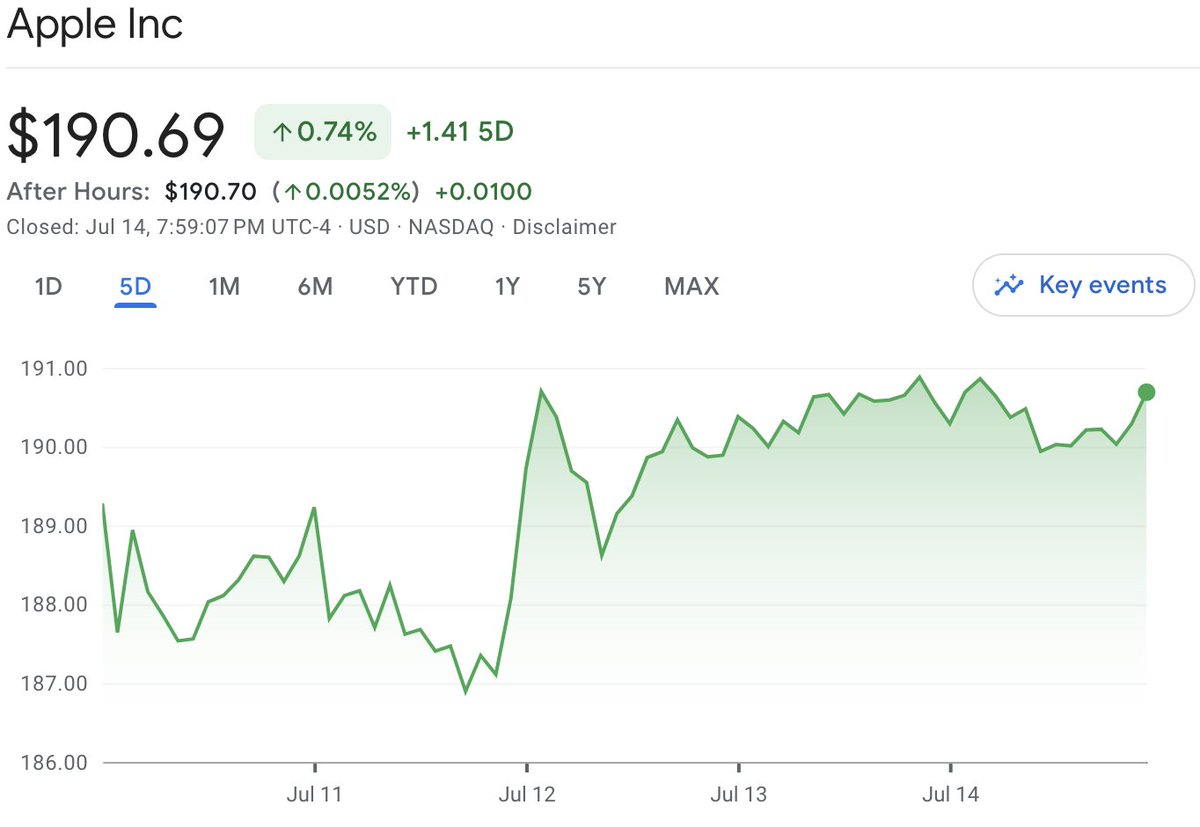Click the 190.00 y-axis label

click(53, 447)
